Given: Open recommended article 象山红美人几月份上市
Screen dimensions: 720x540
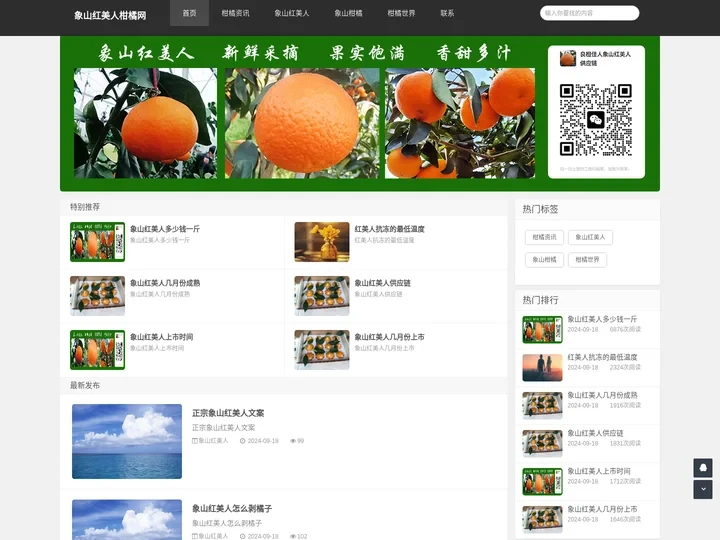Looking at the screenshot, I should point(389,337).
